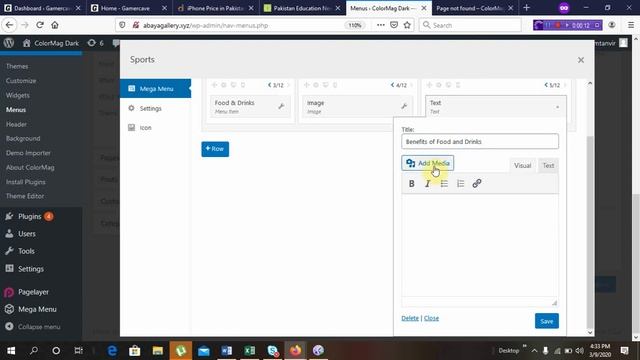The image size is (640, 360).
Task: Open Demo Importer in the sidebar
Action: [x=28, y=153]
